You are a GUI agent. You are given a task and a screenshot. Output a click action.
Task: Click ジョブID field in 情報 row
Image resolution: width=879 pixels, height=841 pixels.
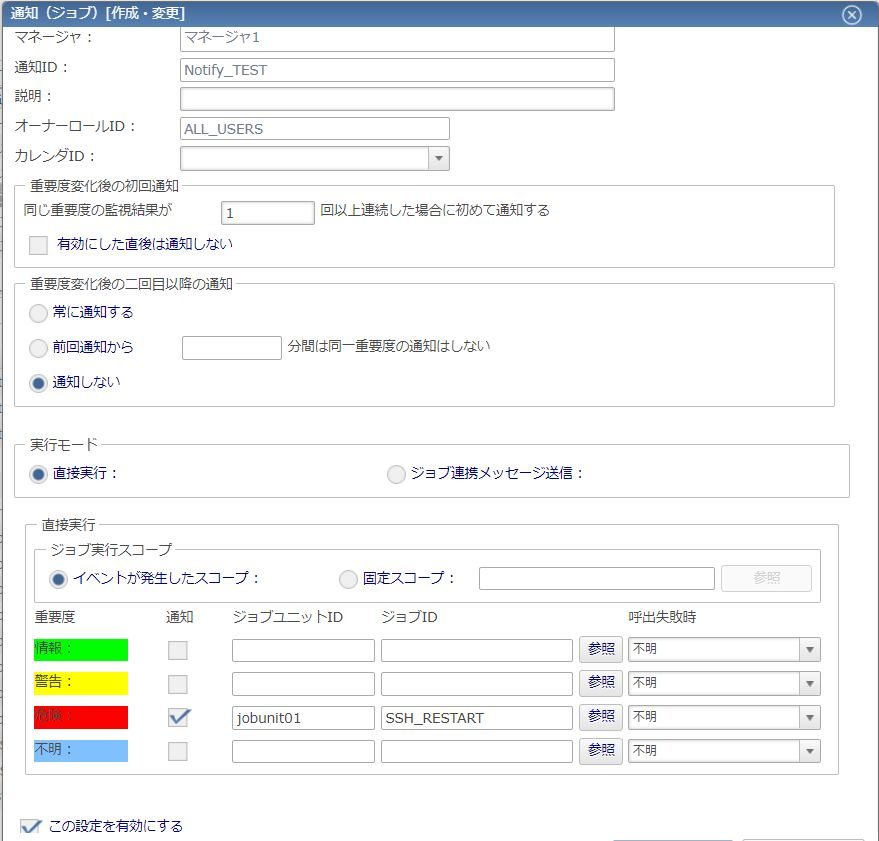coord(476,650)
